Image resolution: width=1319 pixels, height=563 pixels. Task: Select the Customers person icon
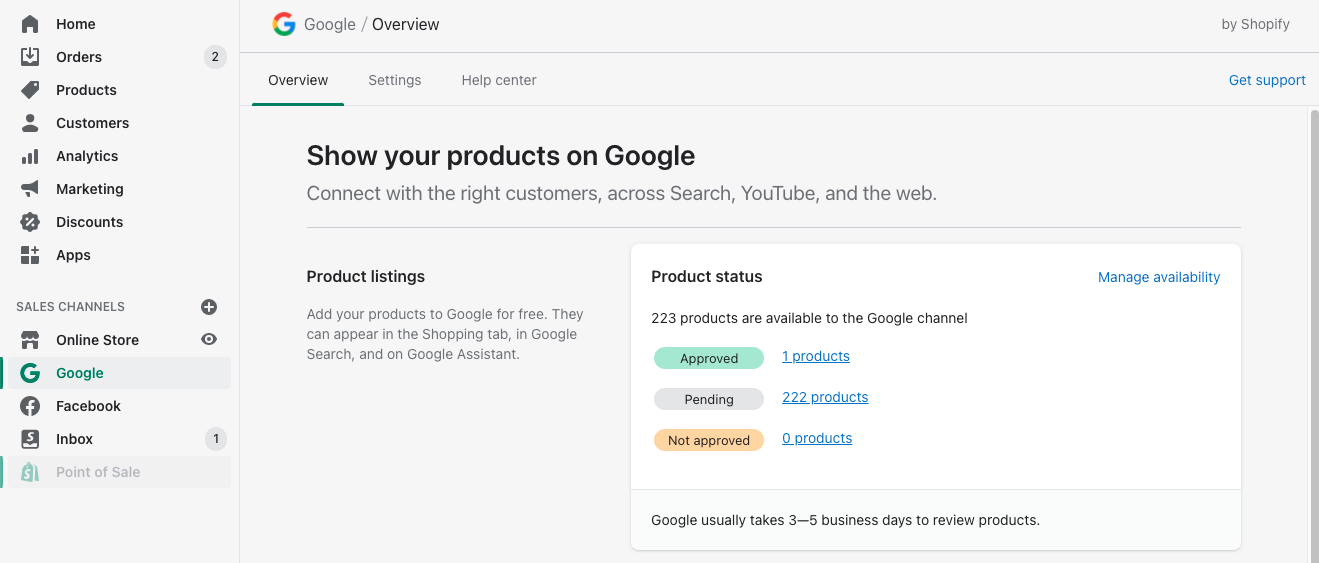click(x=30, y=123)
